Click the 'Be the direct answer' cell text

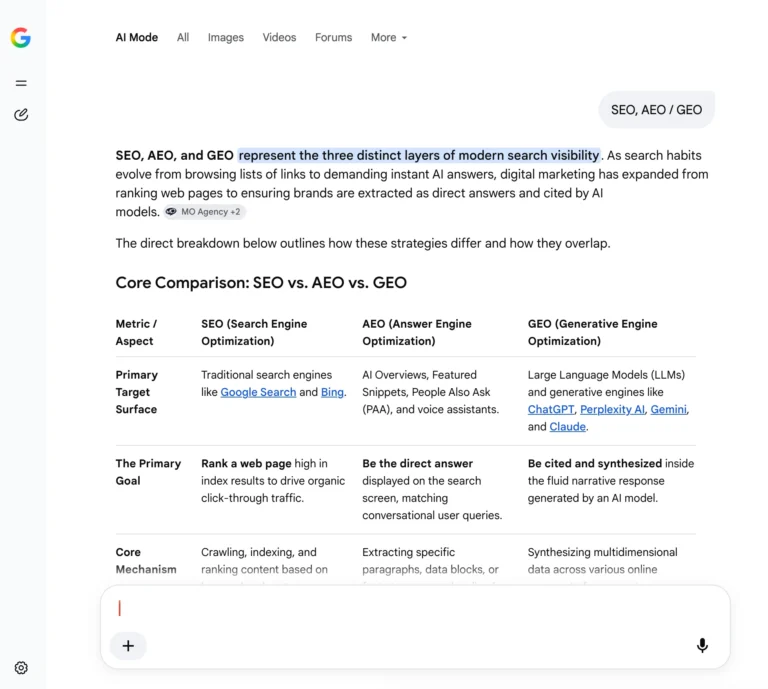[x=417, y=464]
